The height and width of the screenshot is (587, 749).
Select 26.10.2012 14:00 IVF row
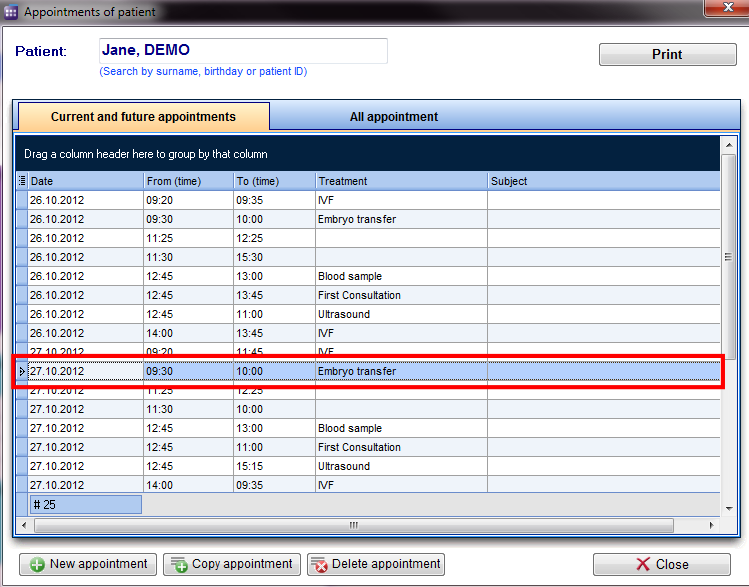(x=368, y=333)
